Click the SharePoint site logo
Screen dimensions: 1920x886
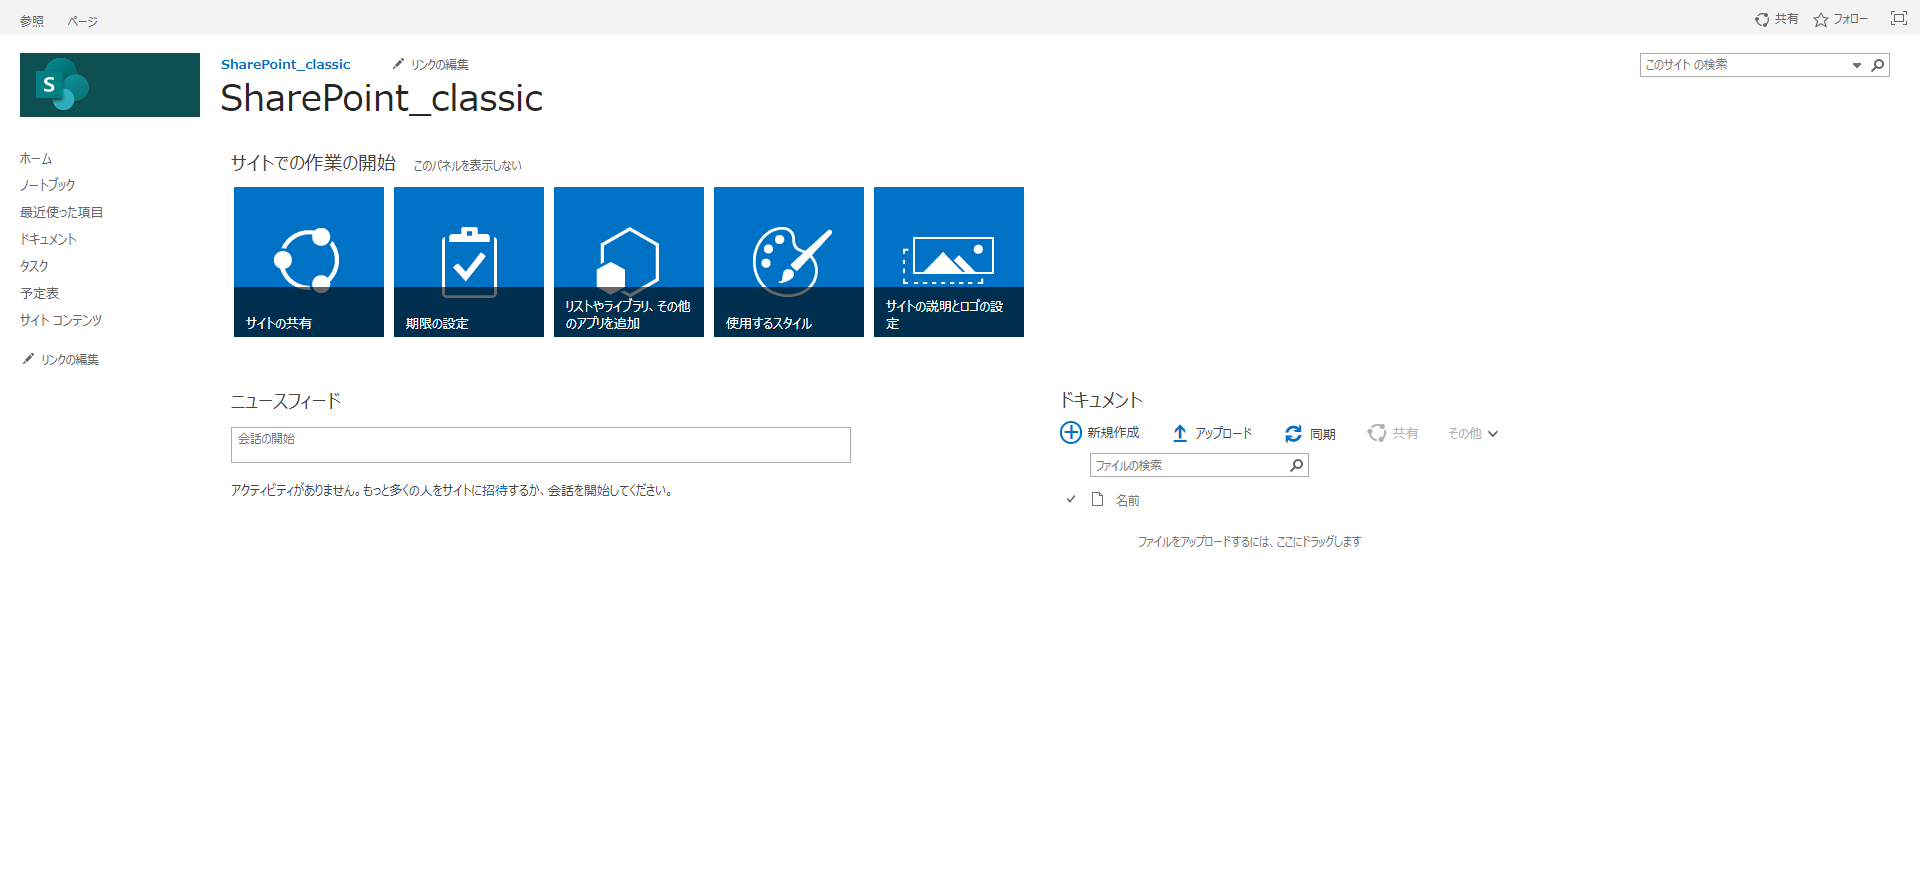coord(110,85)
